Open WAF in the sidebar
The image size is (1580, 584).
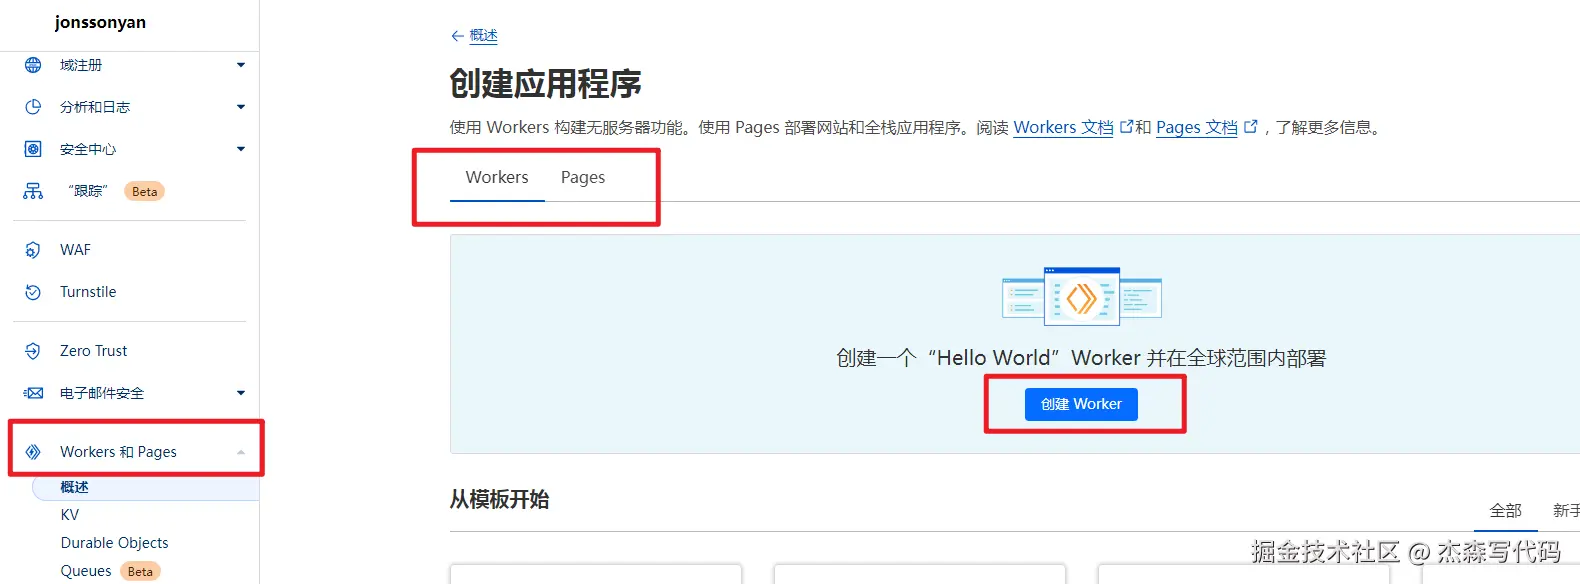[x=75, y=250]
